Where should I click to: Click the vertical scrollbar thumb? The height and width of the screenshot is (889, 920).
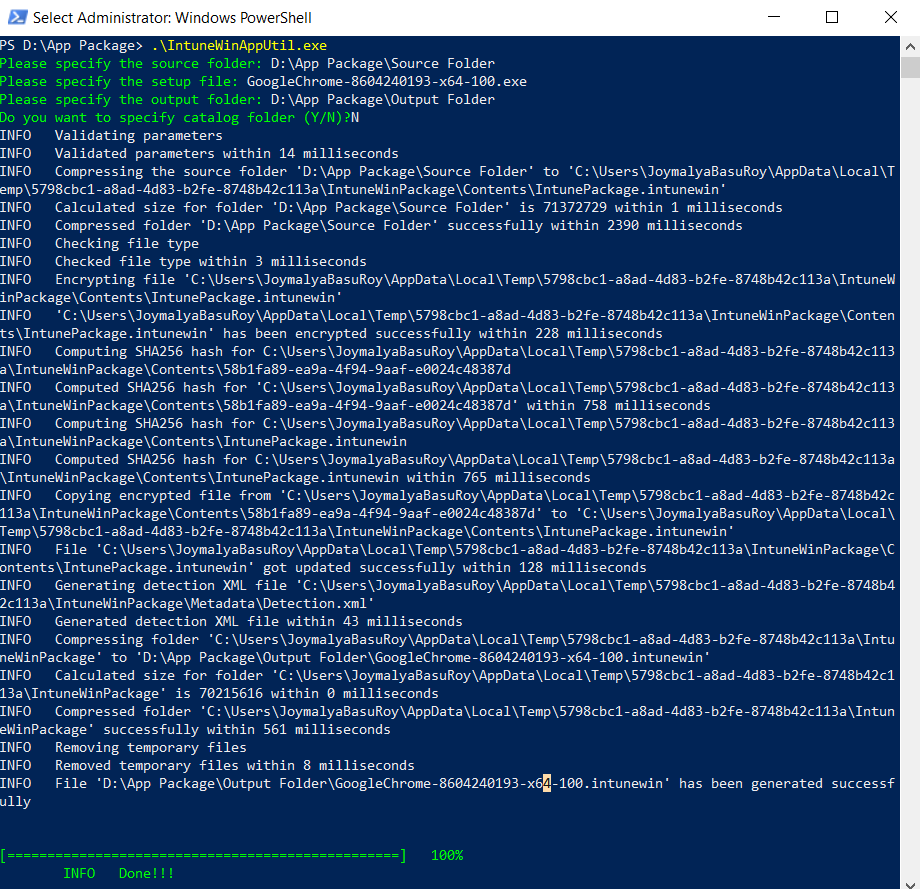pos(909,67)
